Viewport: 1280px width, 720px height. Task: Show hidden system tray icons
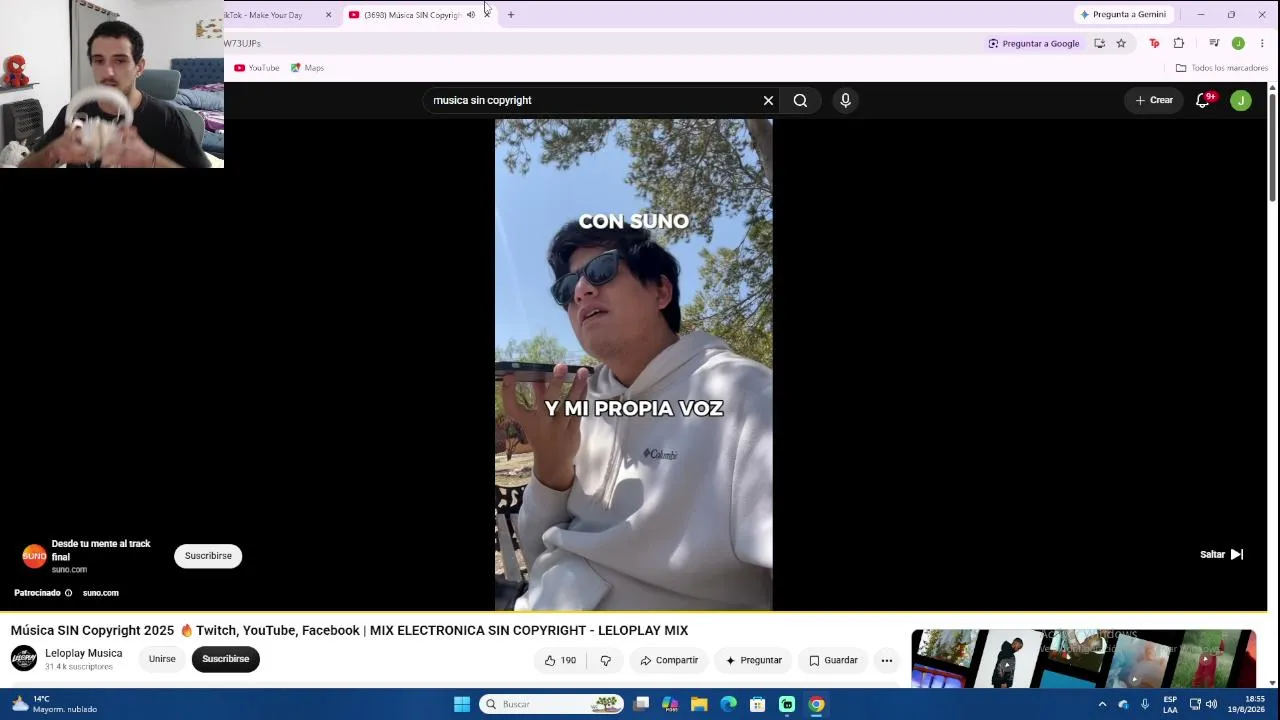(1102, 704)
